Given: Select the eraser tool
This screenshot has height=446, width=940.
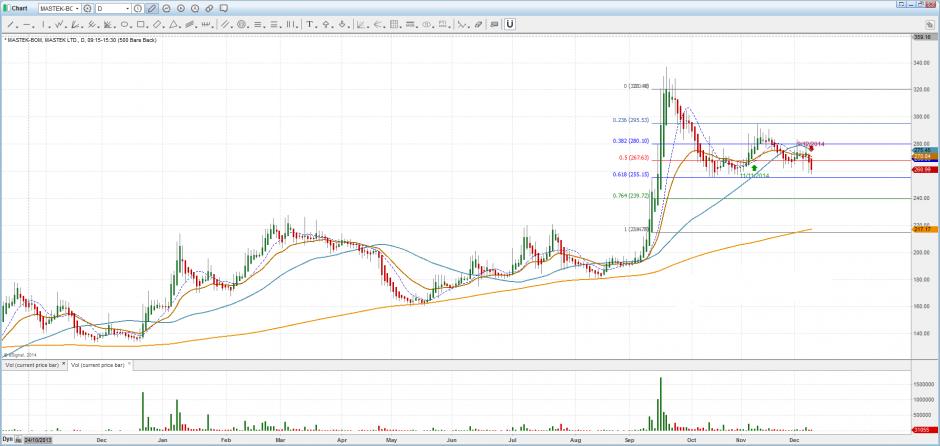Looking at the screenshot, I should pos(478,25).
